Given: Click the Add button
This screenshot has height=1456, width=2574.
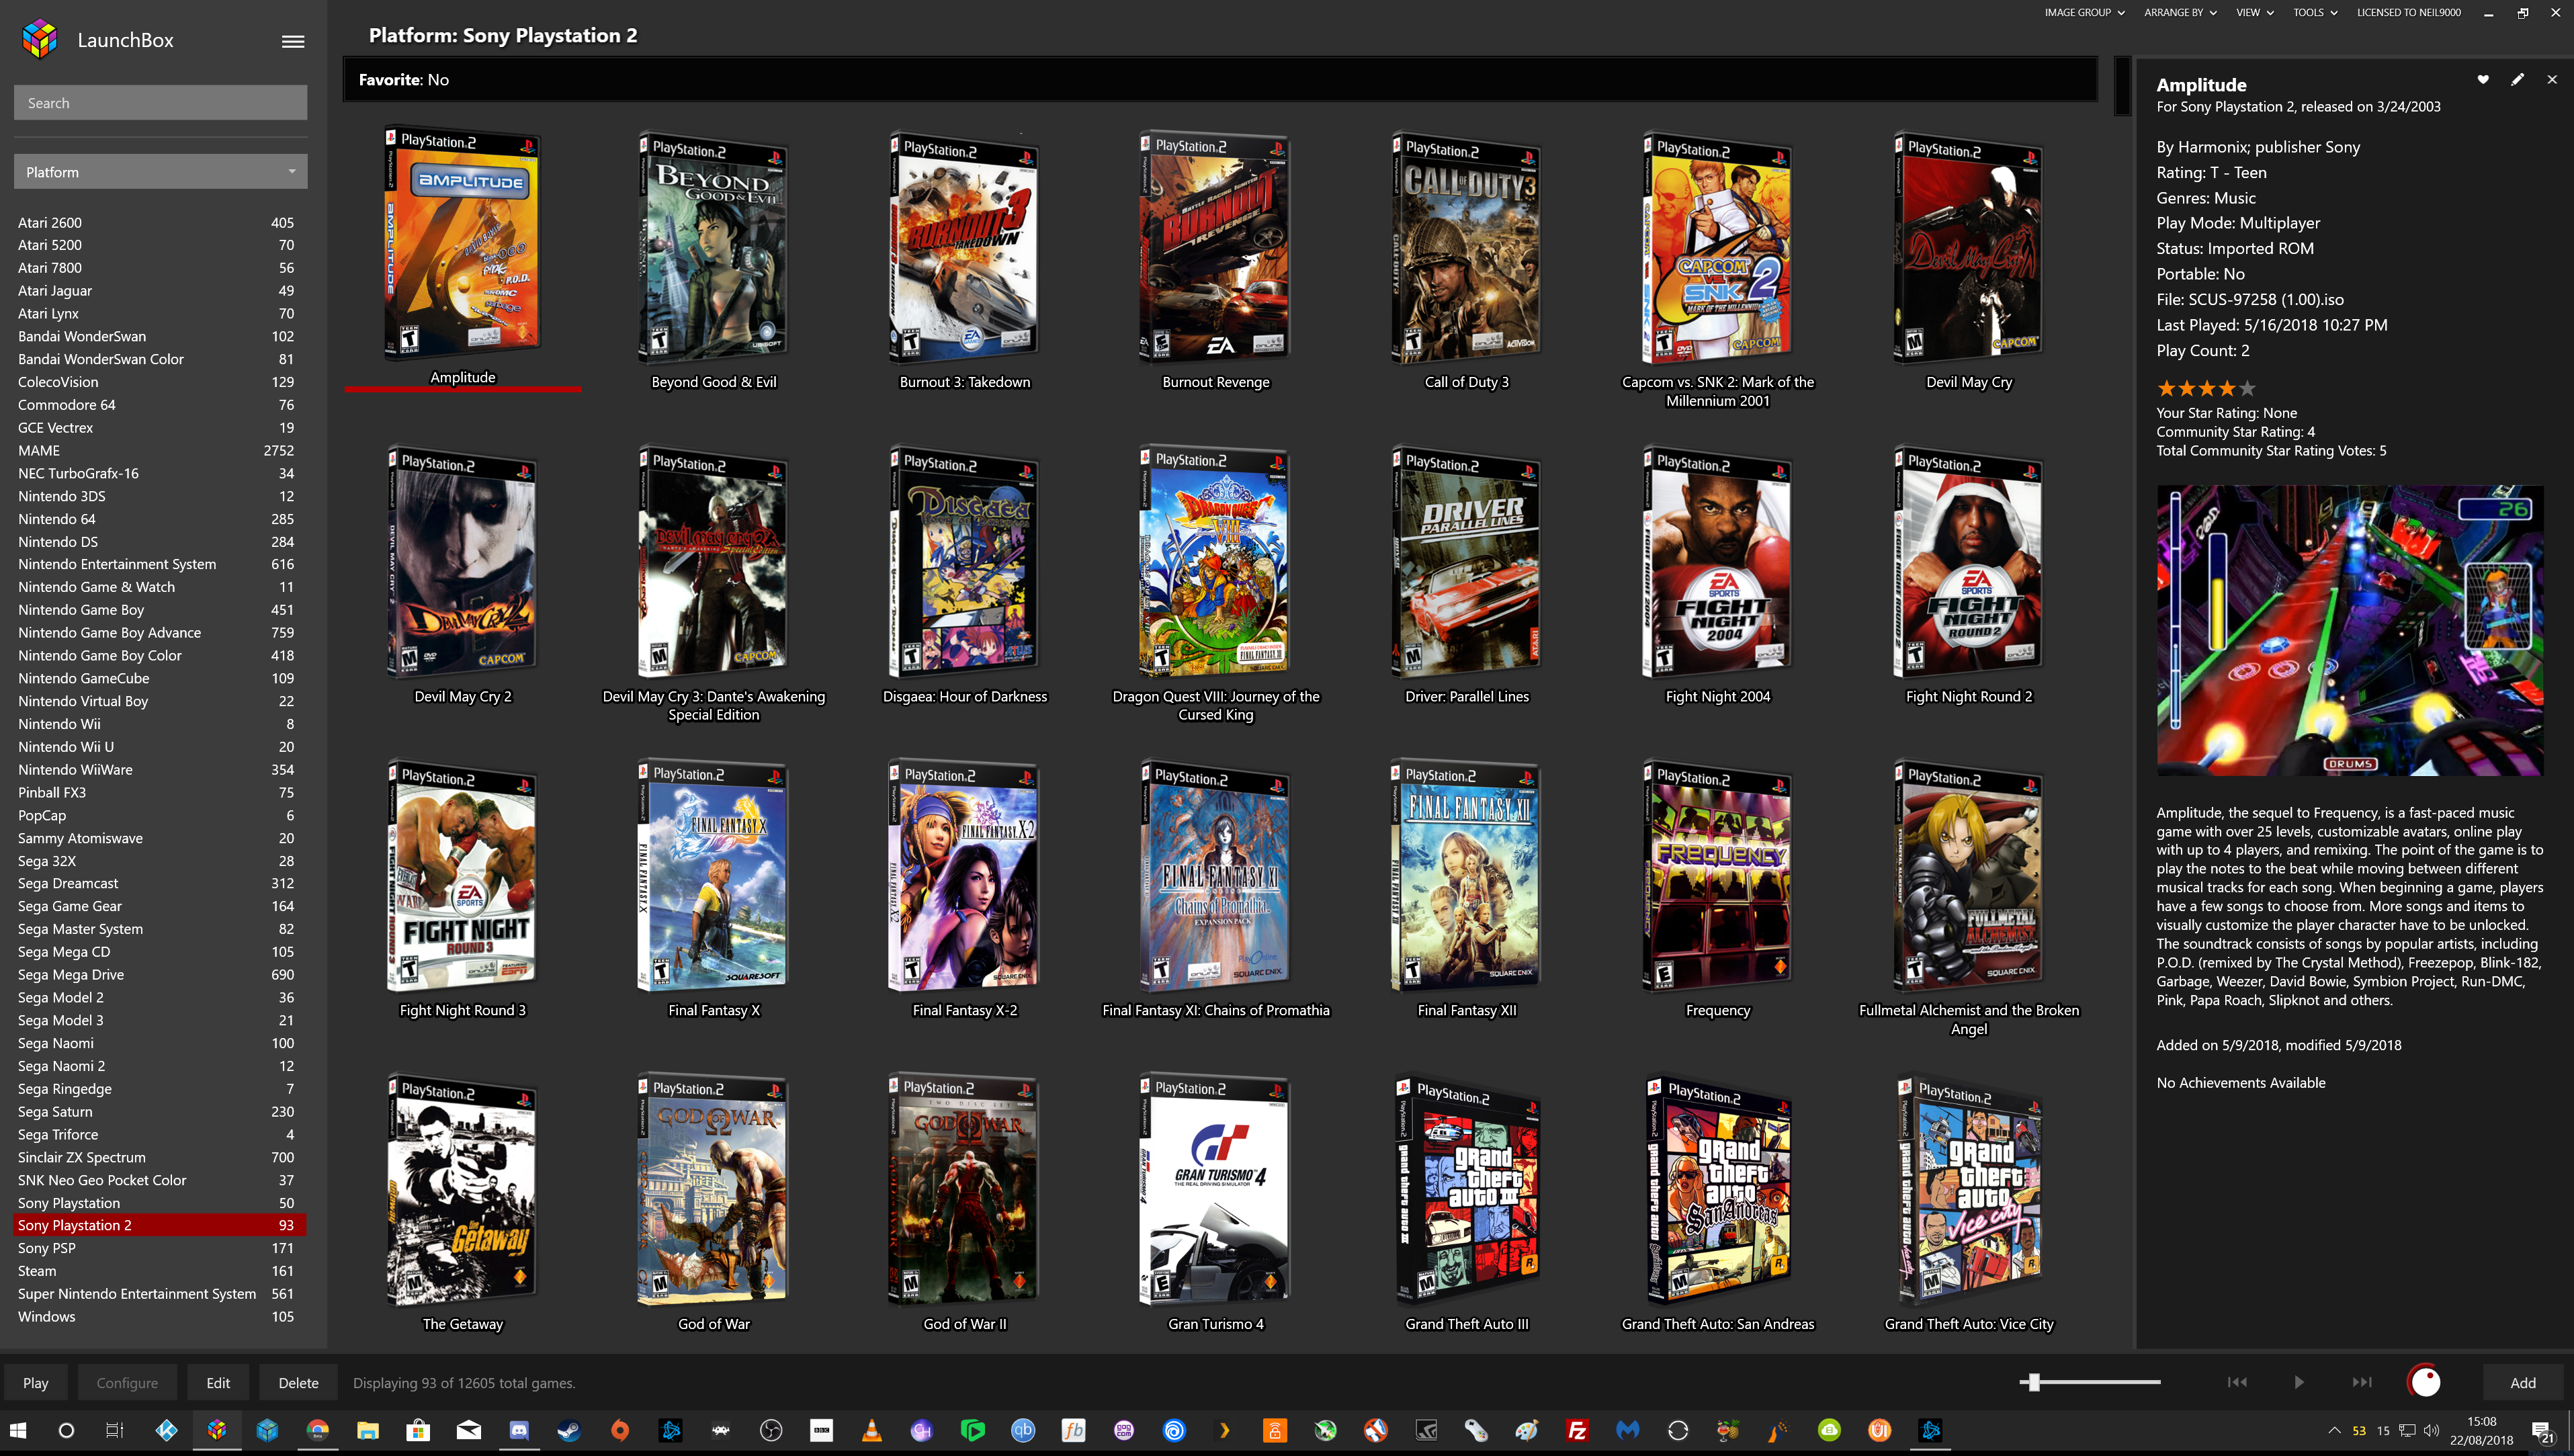Looking at the screenshot, I should coord(2522,1382).
